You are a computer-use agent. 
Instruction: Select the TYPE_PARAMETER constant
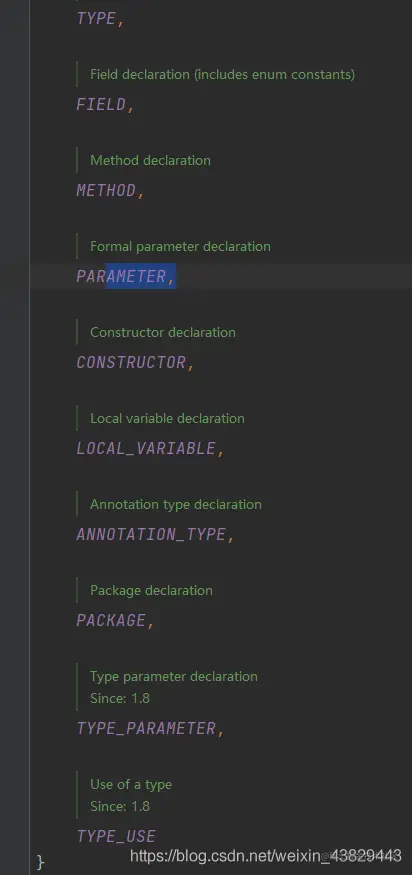pos(146,728)
